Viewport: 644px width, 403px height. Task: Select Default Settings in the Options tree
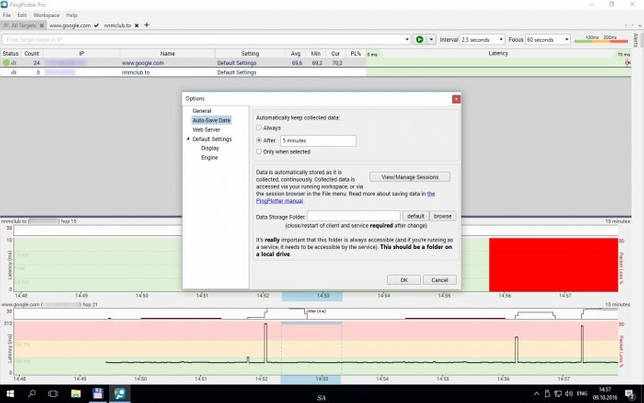coord(212,139)
